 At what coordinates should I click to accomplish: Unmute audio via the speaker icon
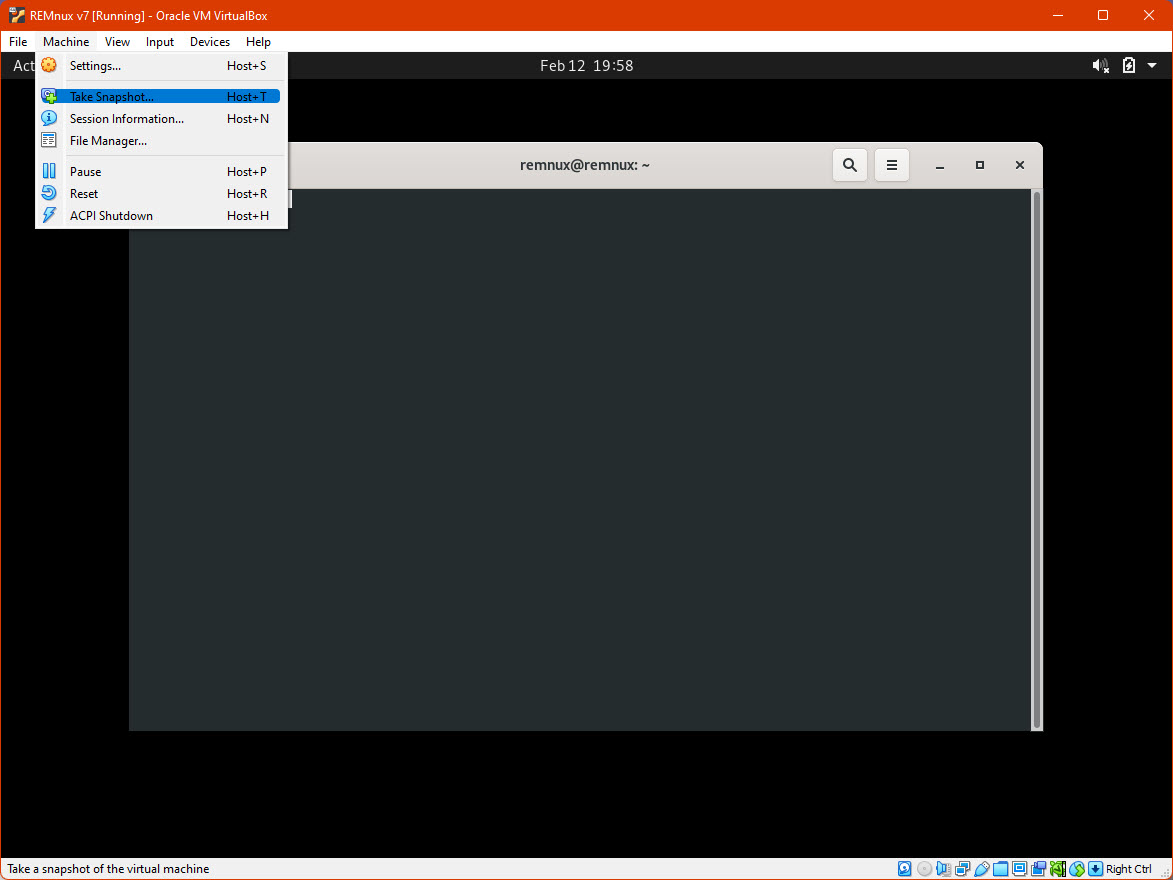click(x=1100, y=65)
